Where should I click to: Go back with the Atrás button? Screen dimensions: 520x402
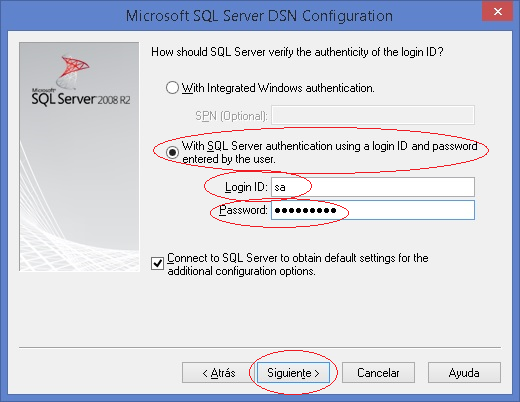pyautogui.click(x=219, y=373)
